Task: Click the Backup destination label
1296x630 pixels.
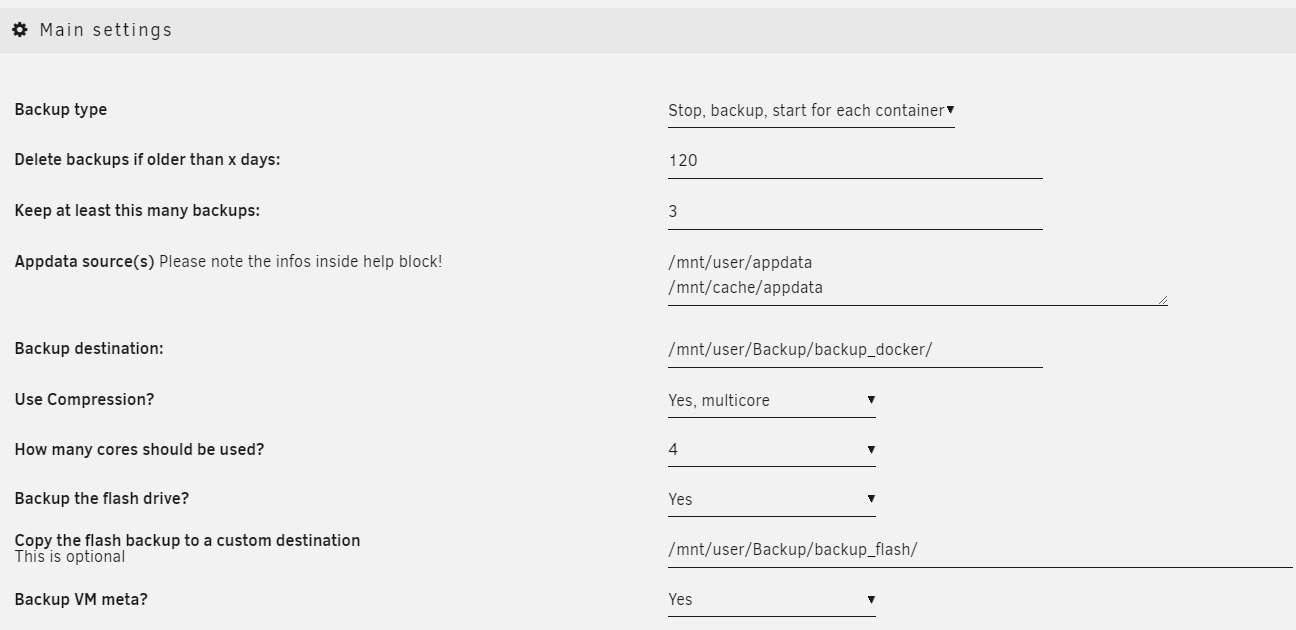Action: coord(89,349)
